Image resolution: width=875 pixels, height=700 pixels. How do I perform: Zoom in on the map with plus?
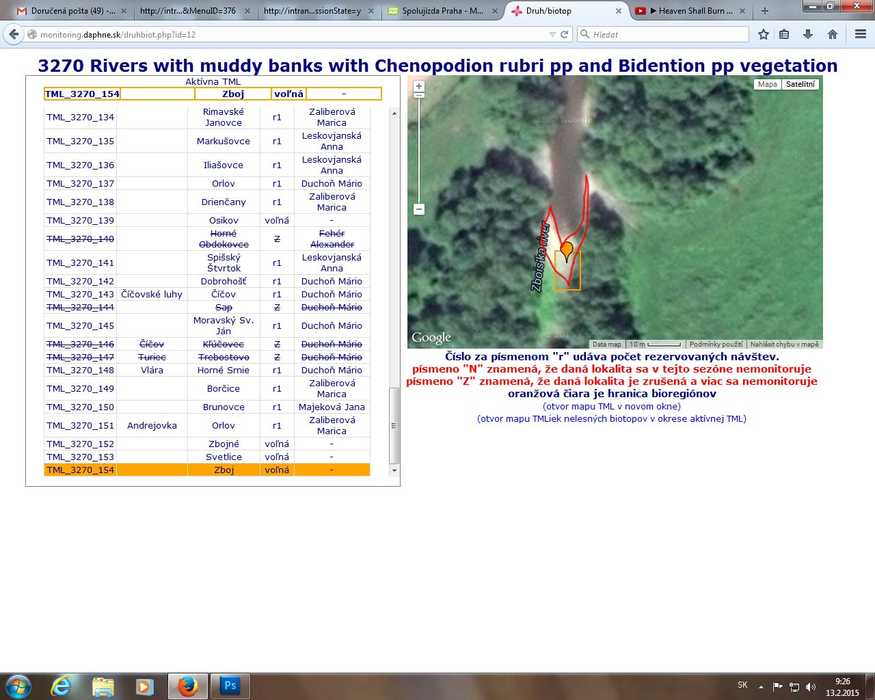pos(419,86)
